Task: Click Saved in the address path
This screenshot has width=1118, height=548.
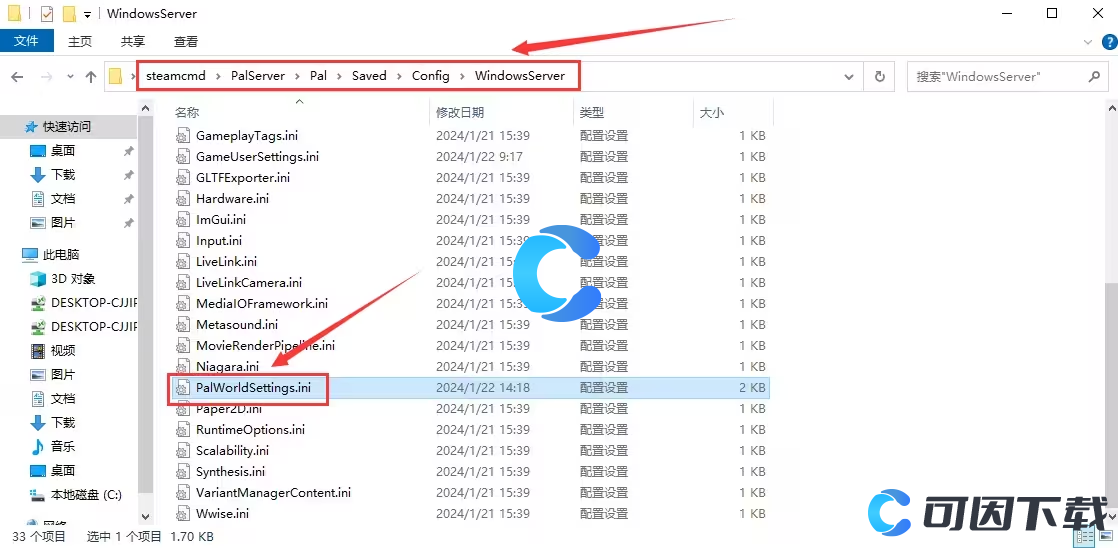Action: pyautogui.click(x=369, y=76)
